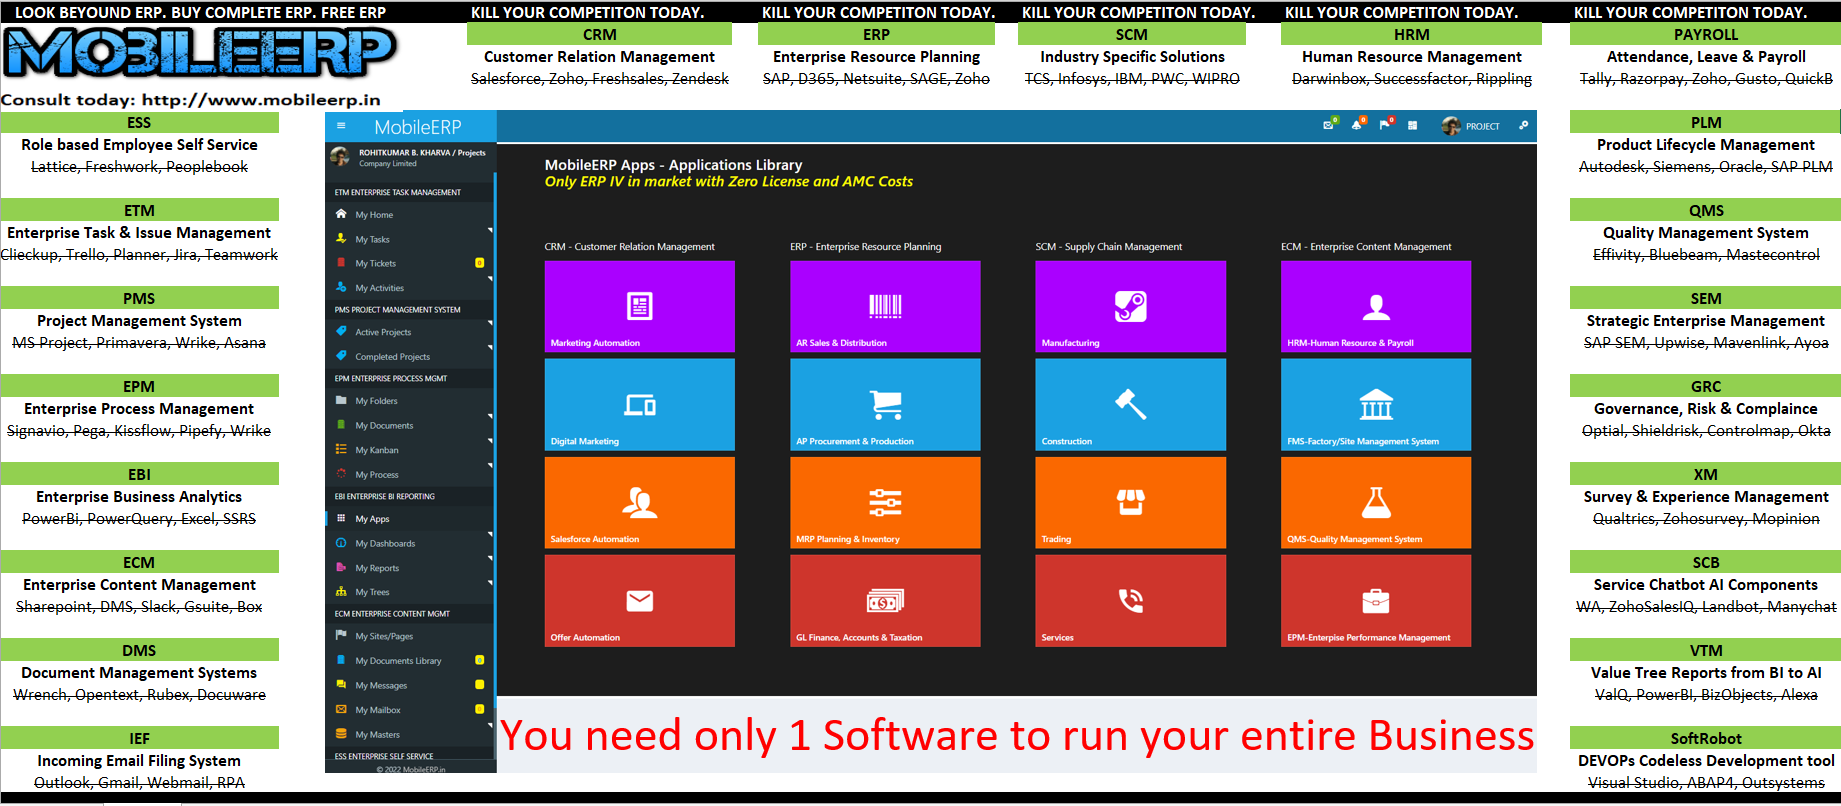Open the settings gears icon at top right
The image size is (1841, 806).
[x=1523, y=126]
